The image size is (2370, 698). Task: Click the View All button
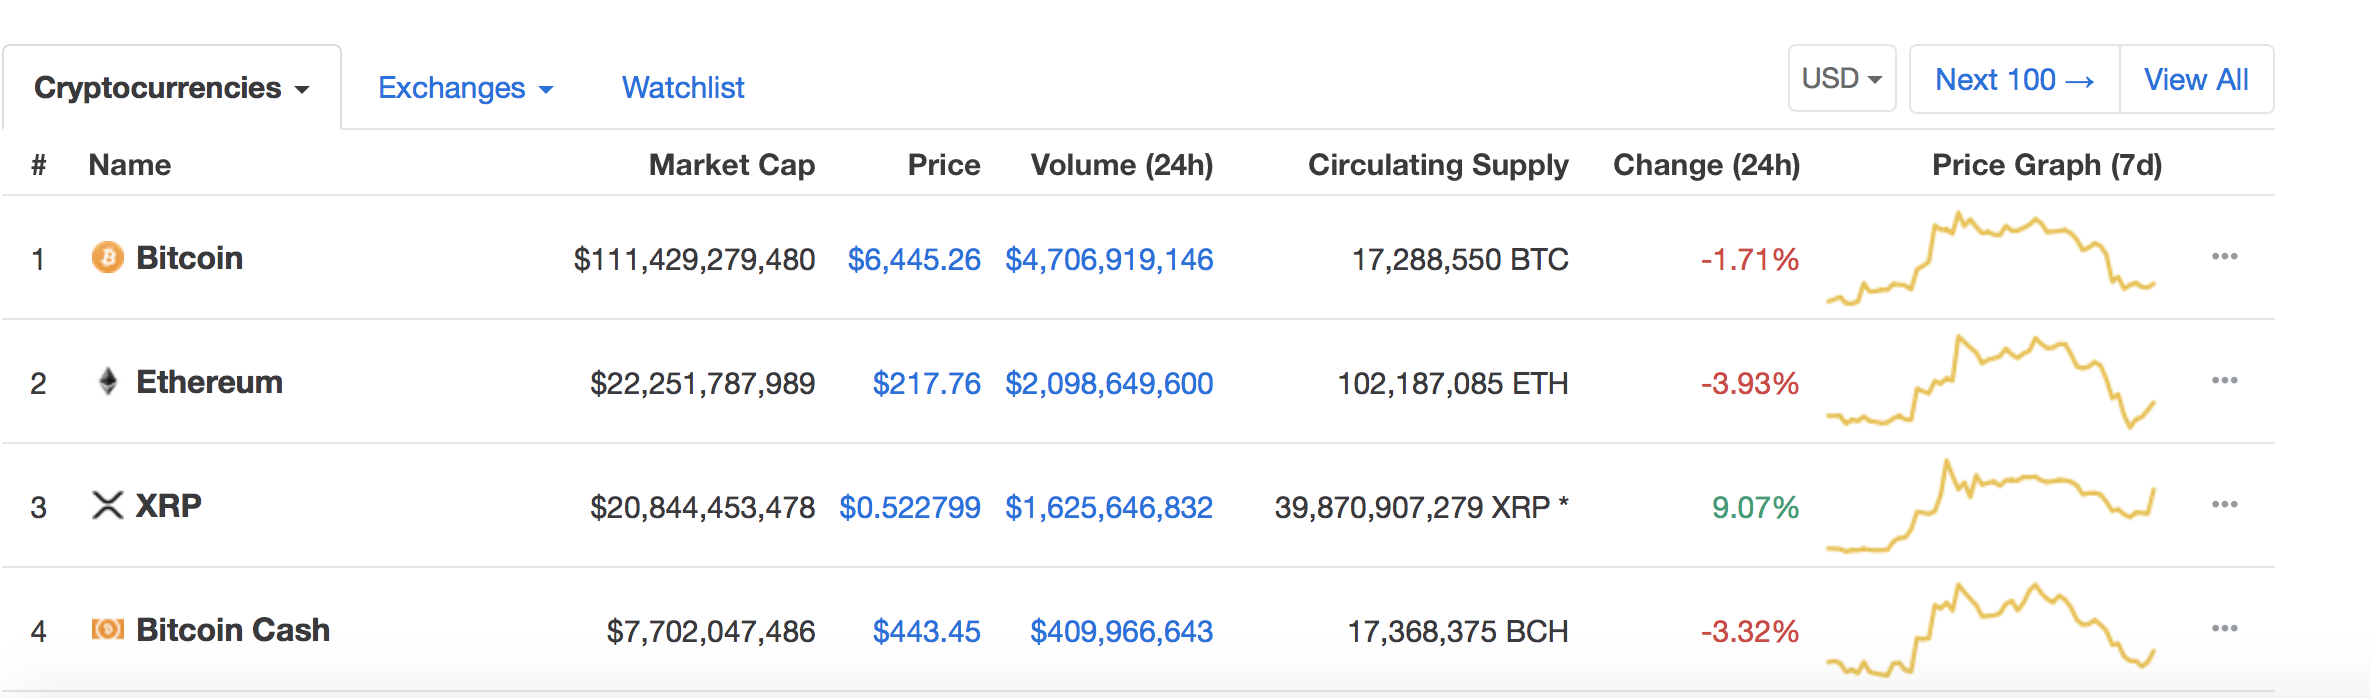pyautogui.click(x=2197, y=79)
